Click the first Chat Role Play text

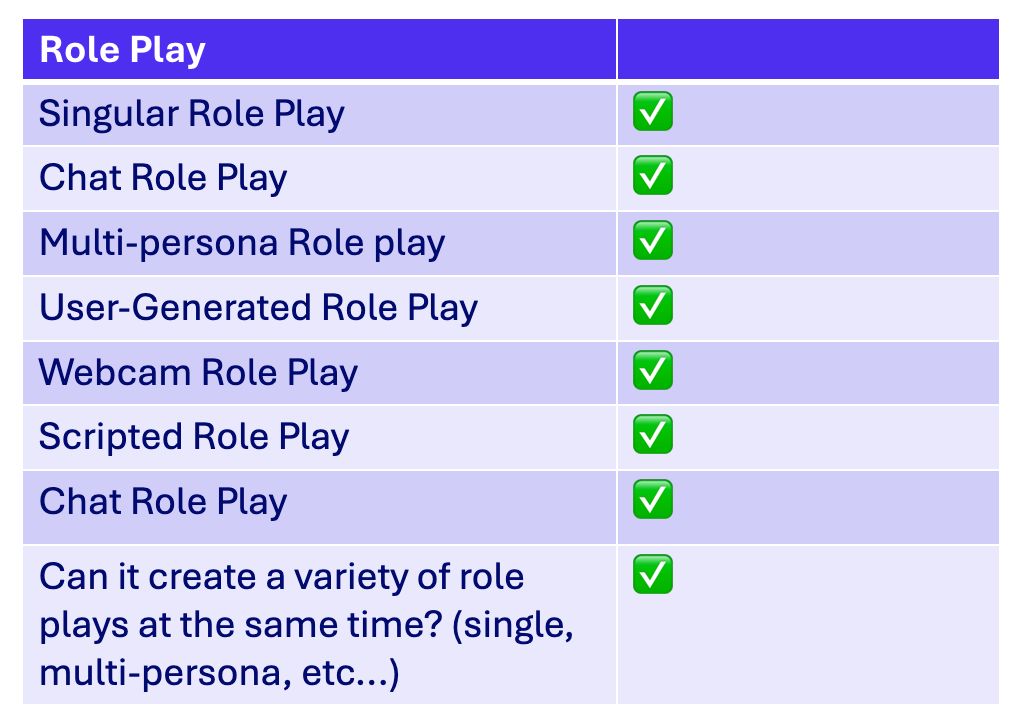tap(163, 178)
